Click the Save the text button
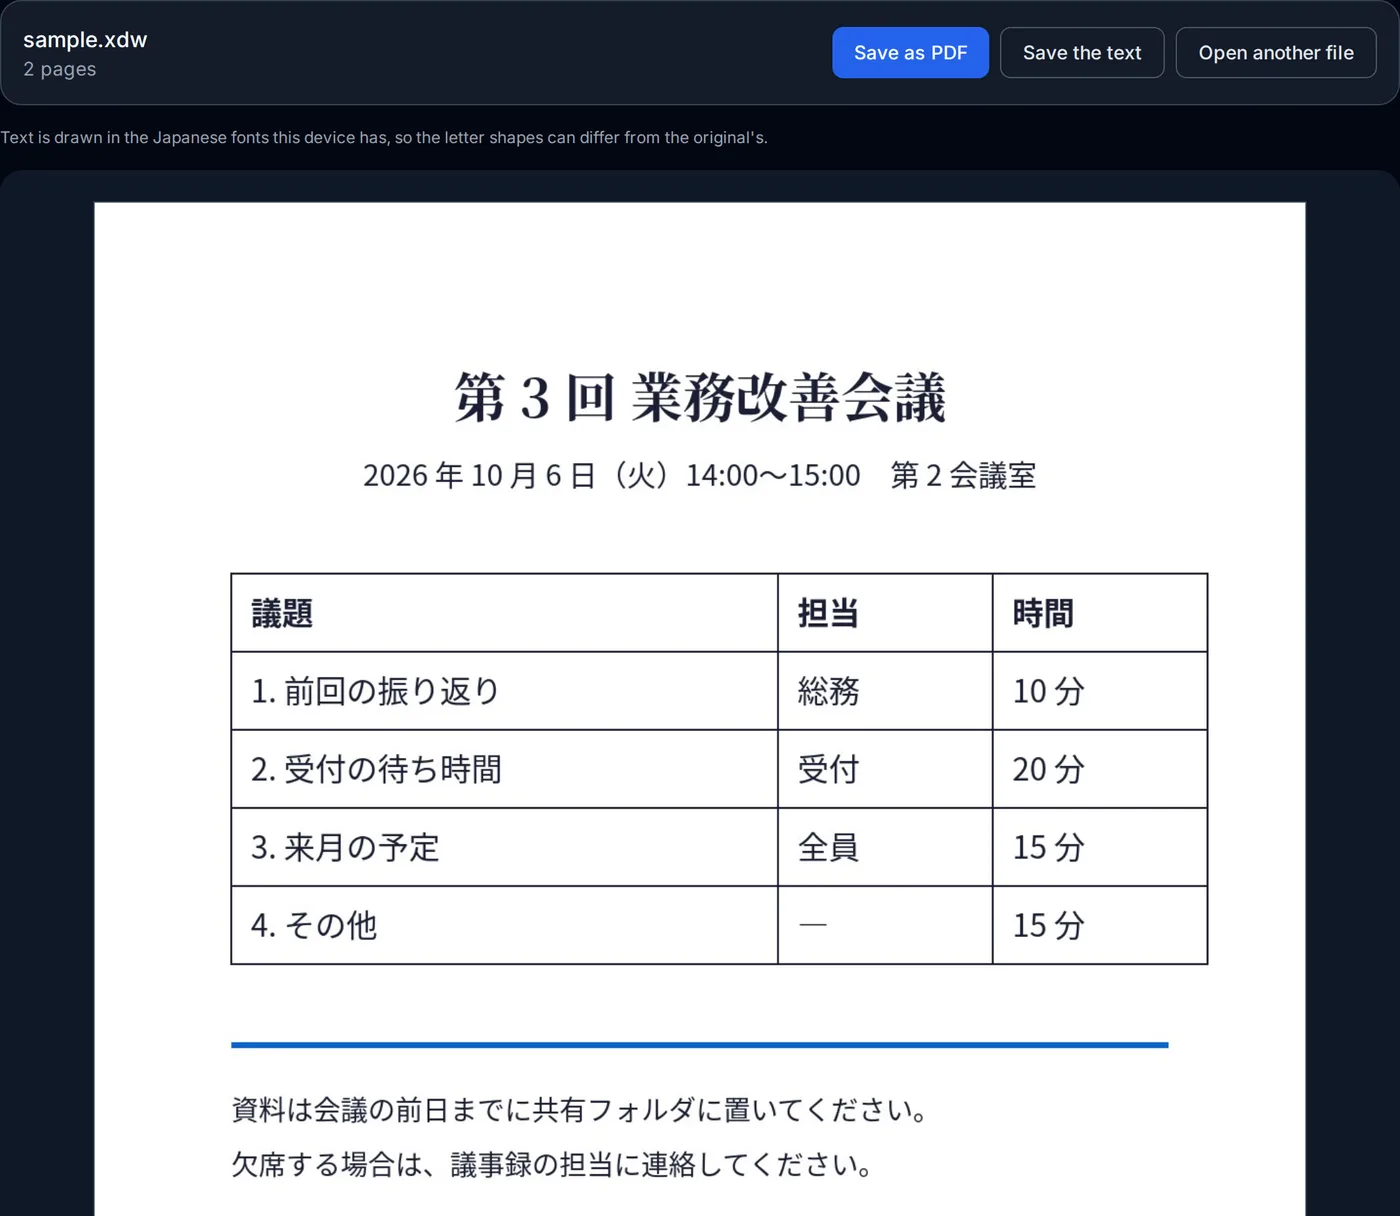1400x1216 pixels. click(x=1082, y=53)
